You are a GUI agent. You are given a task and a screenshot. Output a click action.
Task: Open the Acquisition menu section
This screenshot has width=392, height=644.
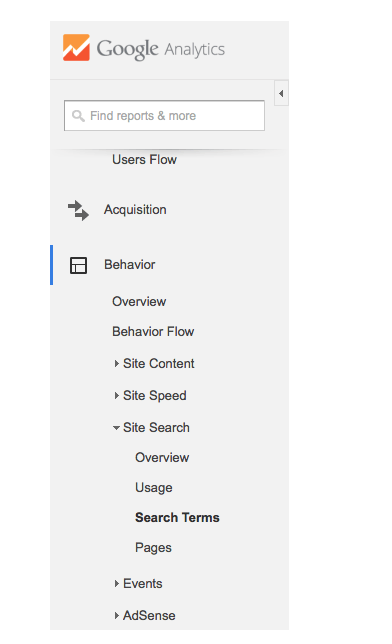click(x=135, y=209)
